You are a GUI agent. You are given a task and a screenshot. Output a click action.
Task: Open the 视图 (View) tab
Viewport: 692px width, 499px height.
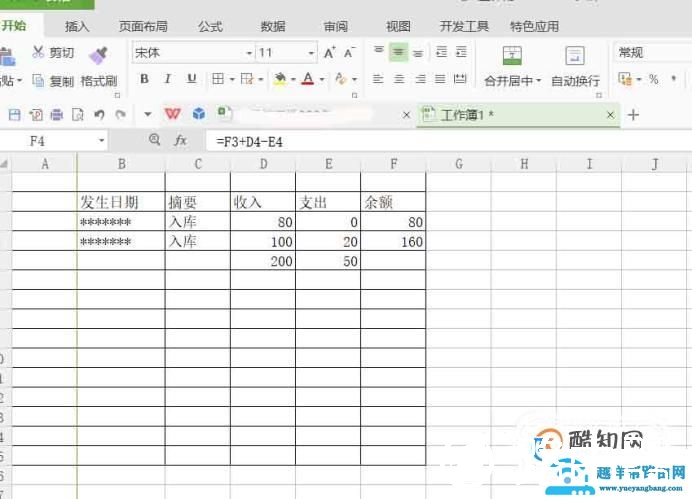[398, 26]
